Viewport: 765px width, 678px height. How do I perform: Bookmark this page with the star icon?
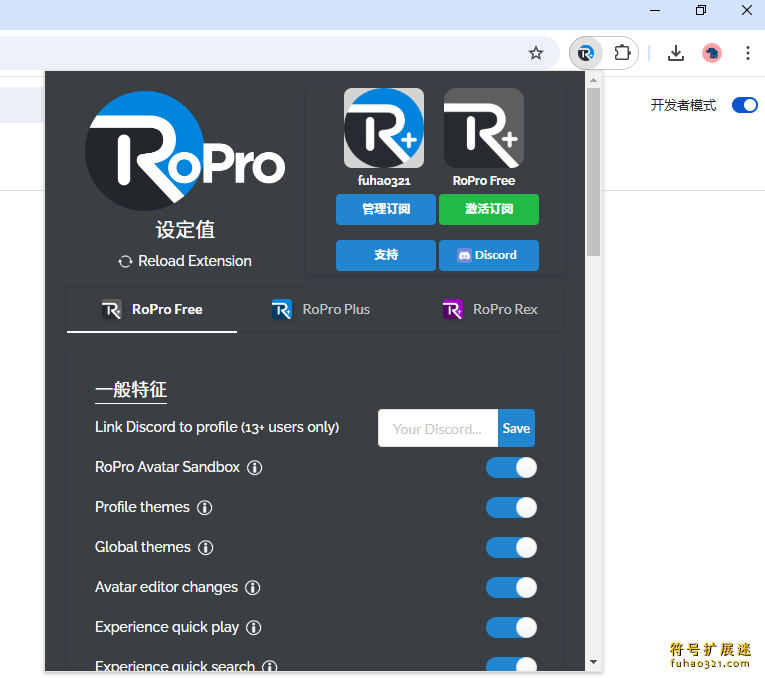tap(536, 53)
